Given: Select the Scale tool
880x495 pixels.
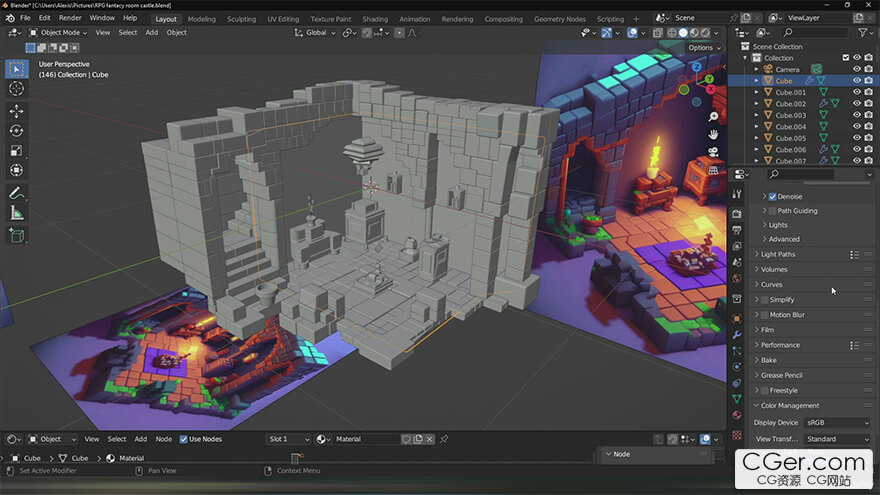Looking at the screenshot, I should (16, 150).
